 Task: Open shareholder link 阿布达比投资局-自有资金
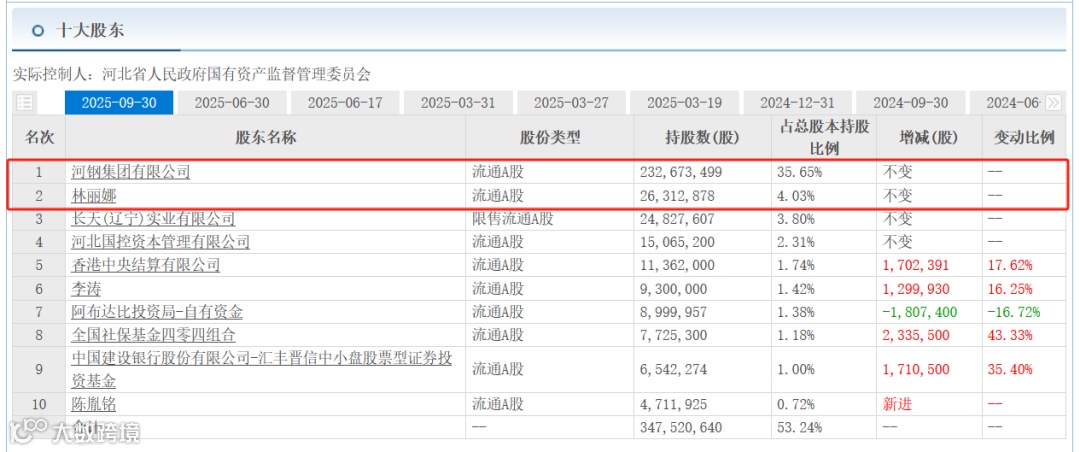point(157,312)
